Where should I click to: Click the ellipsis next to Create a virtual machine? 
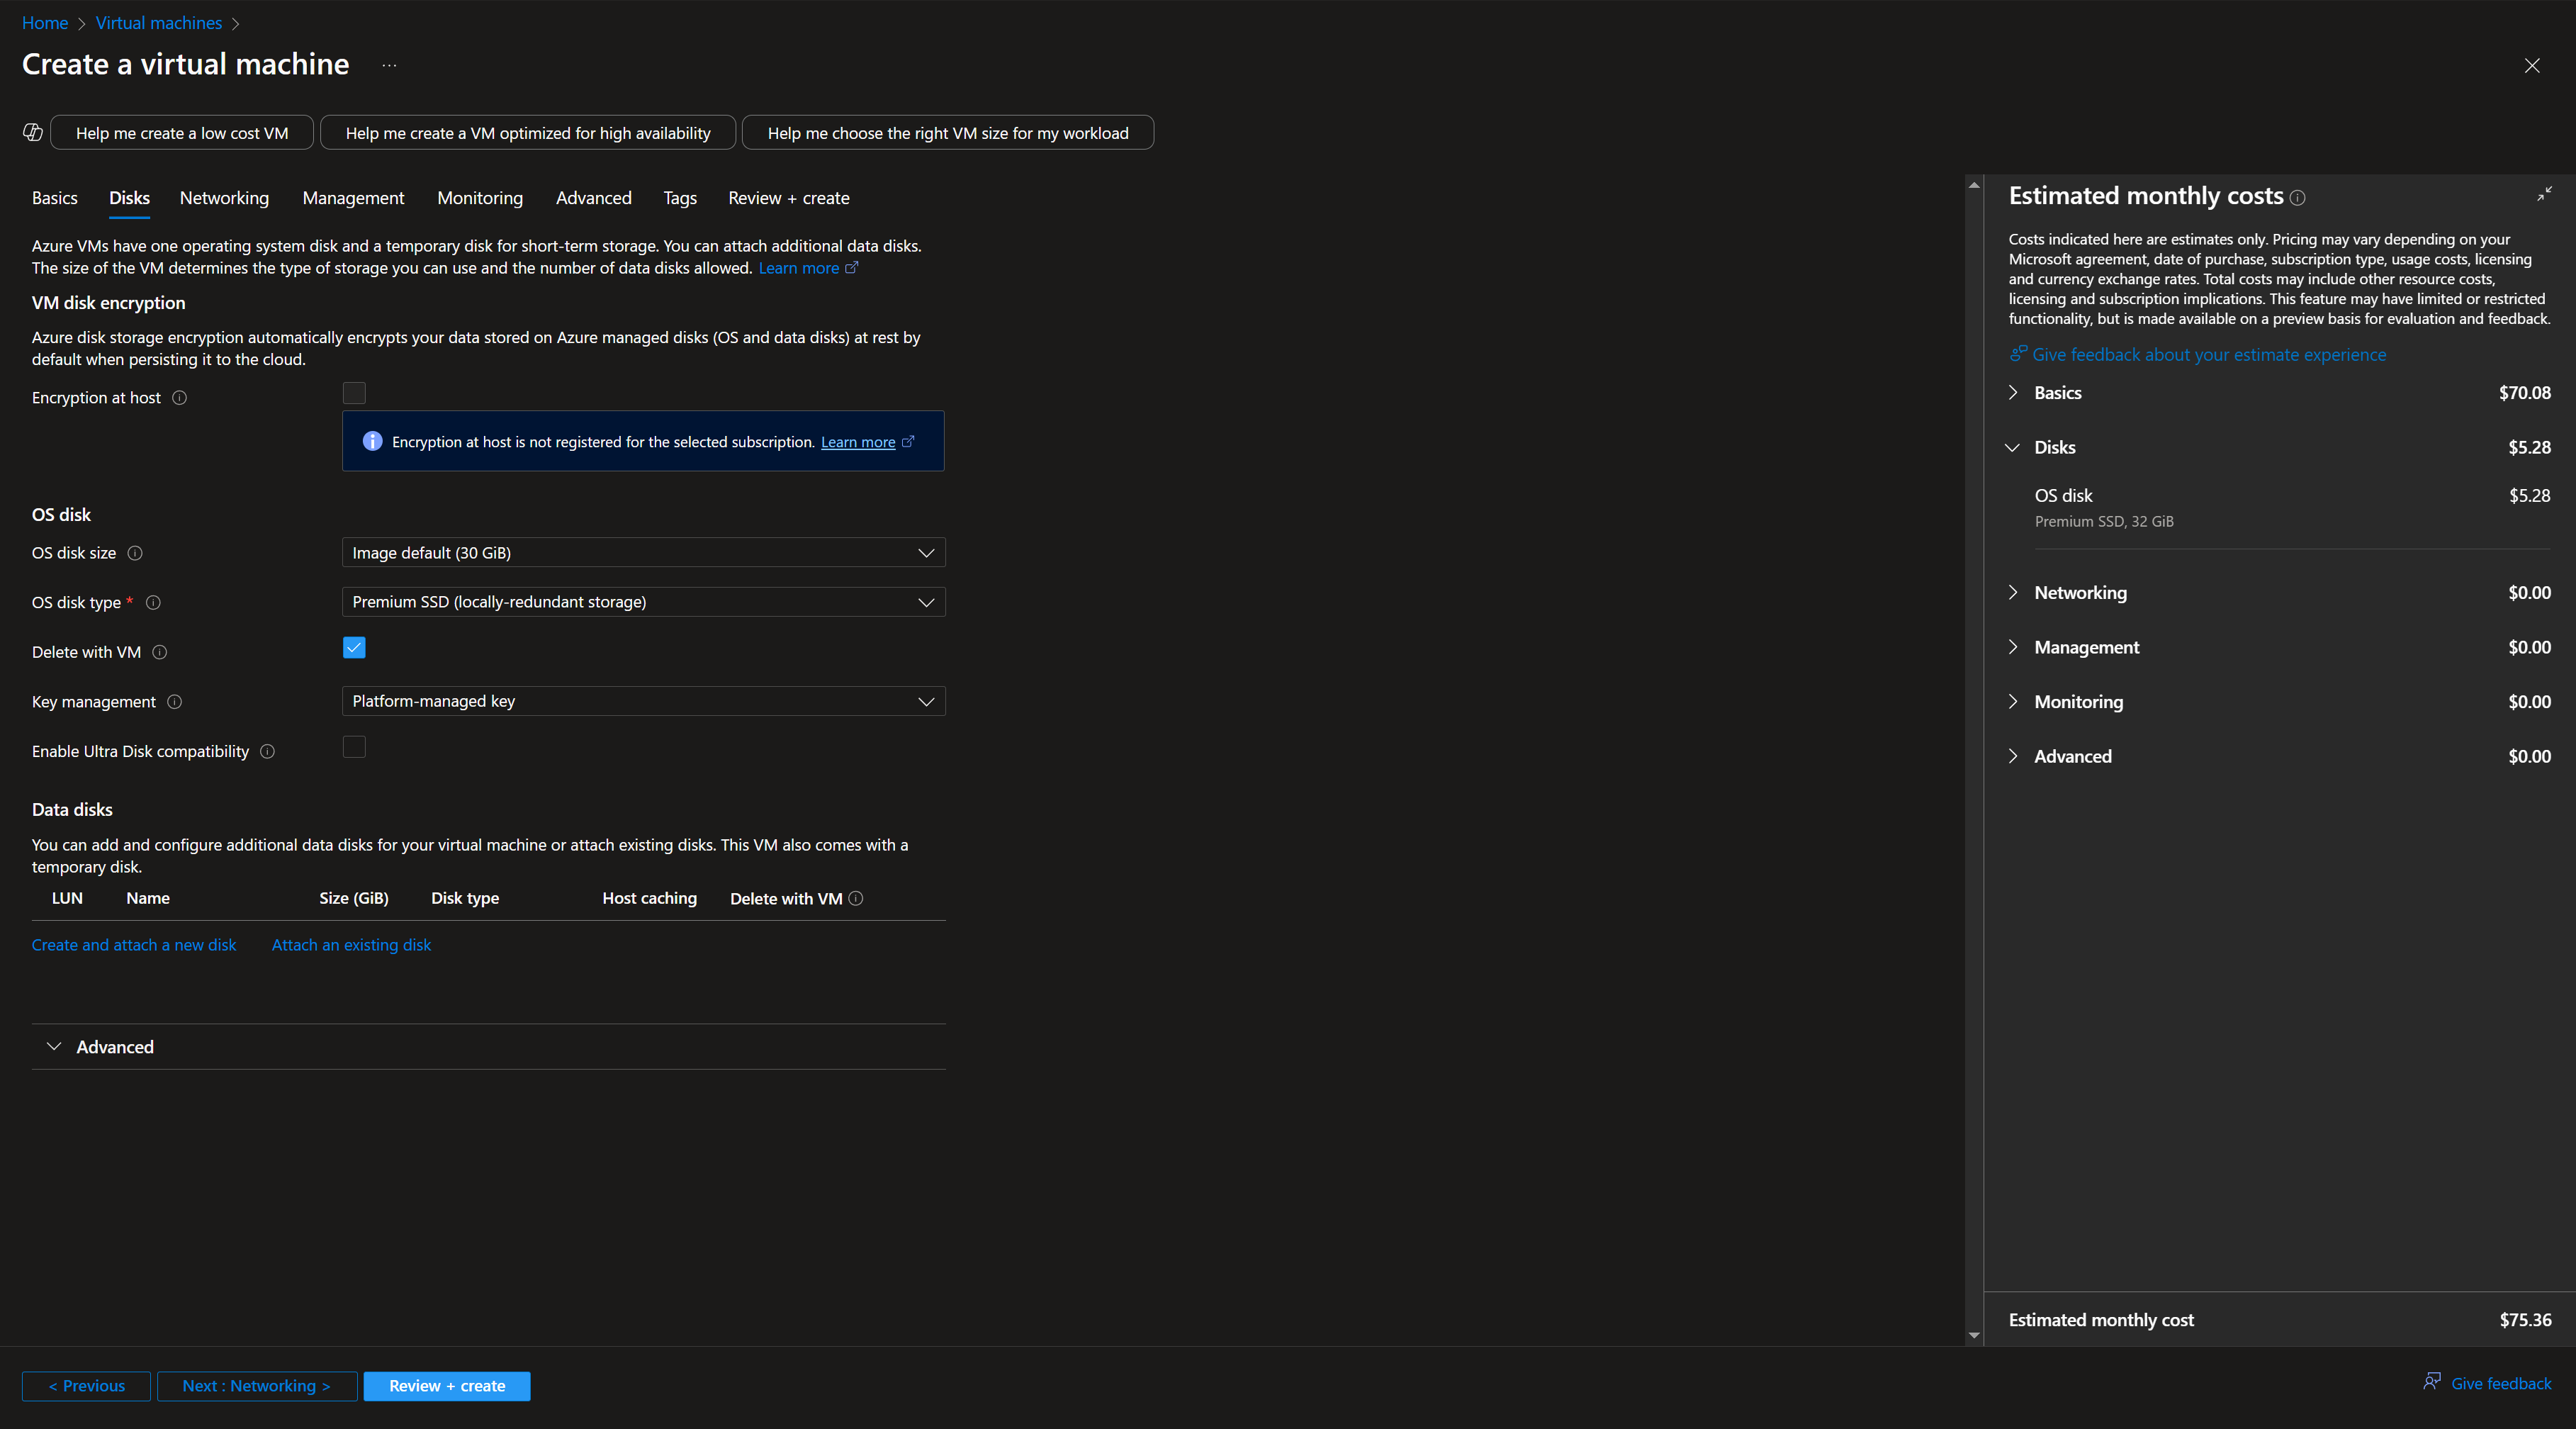[388, 65]
